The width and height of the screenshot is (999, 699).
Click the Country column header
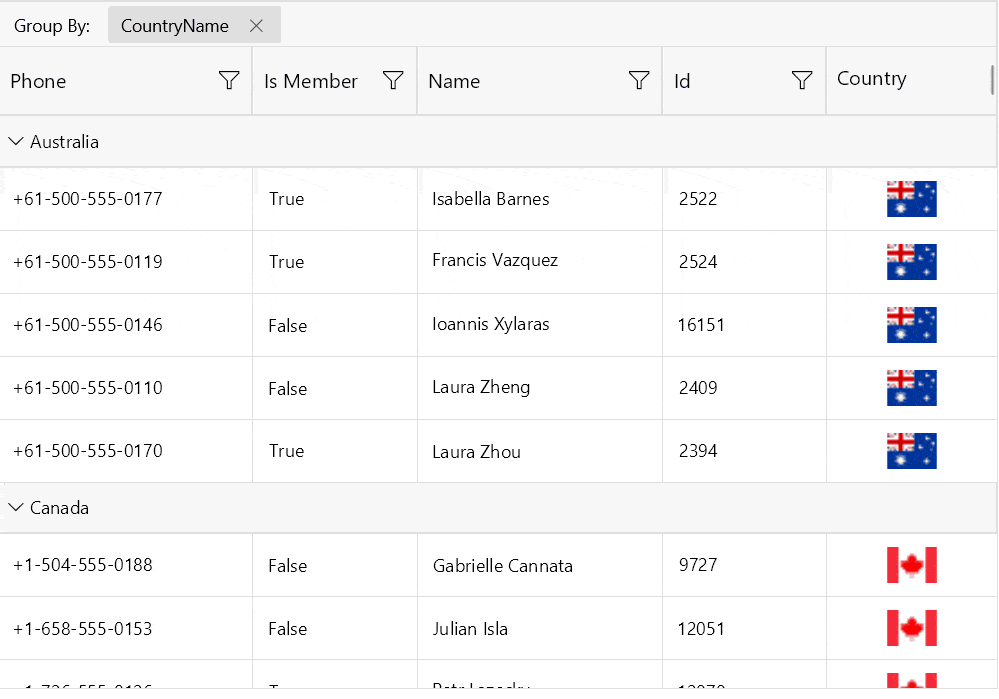click(x=871, y=78)
